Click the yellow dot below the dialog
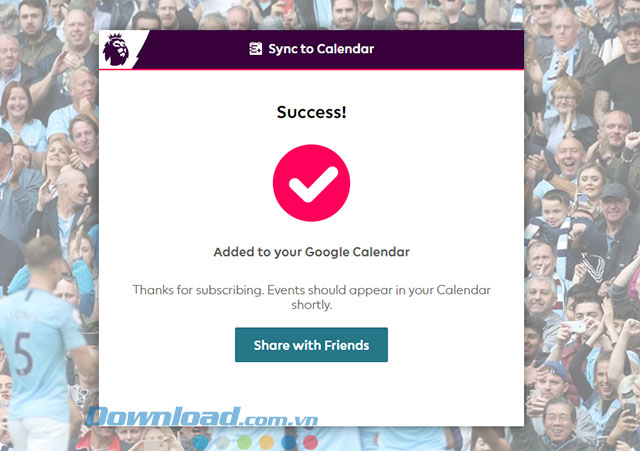The height and width of the screenshot is (451, 640). 267,441
